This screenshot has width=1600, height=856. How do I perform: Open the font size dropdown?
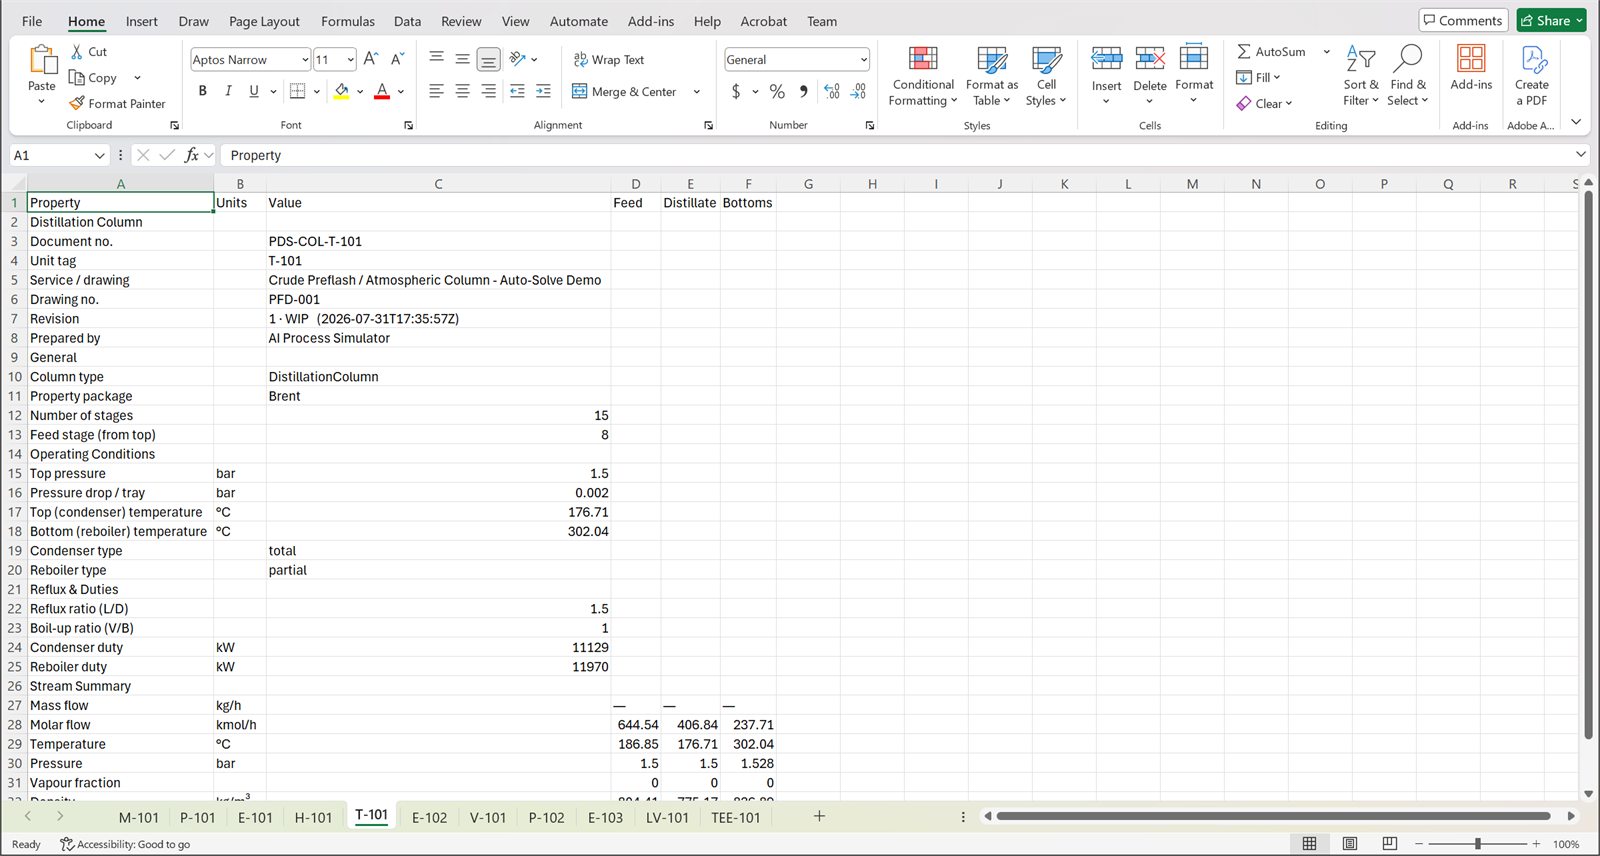pos(350,60)
